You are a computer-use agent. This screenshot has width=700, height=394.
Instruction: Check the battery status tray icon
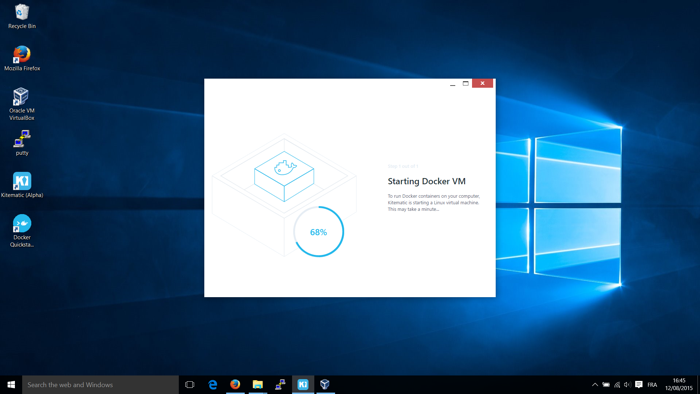606,385
